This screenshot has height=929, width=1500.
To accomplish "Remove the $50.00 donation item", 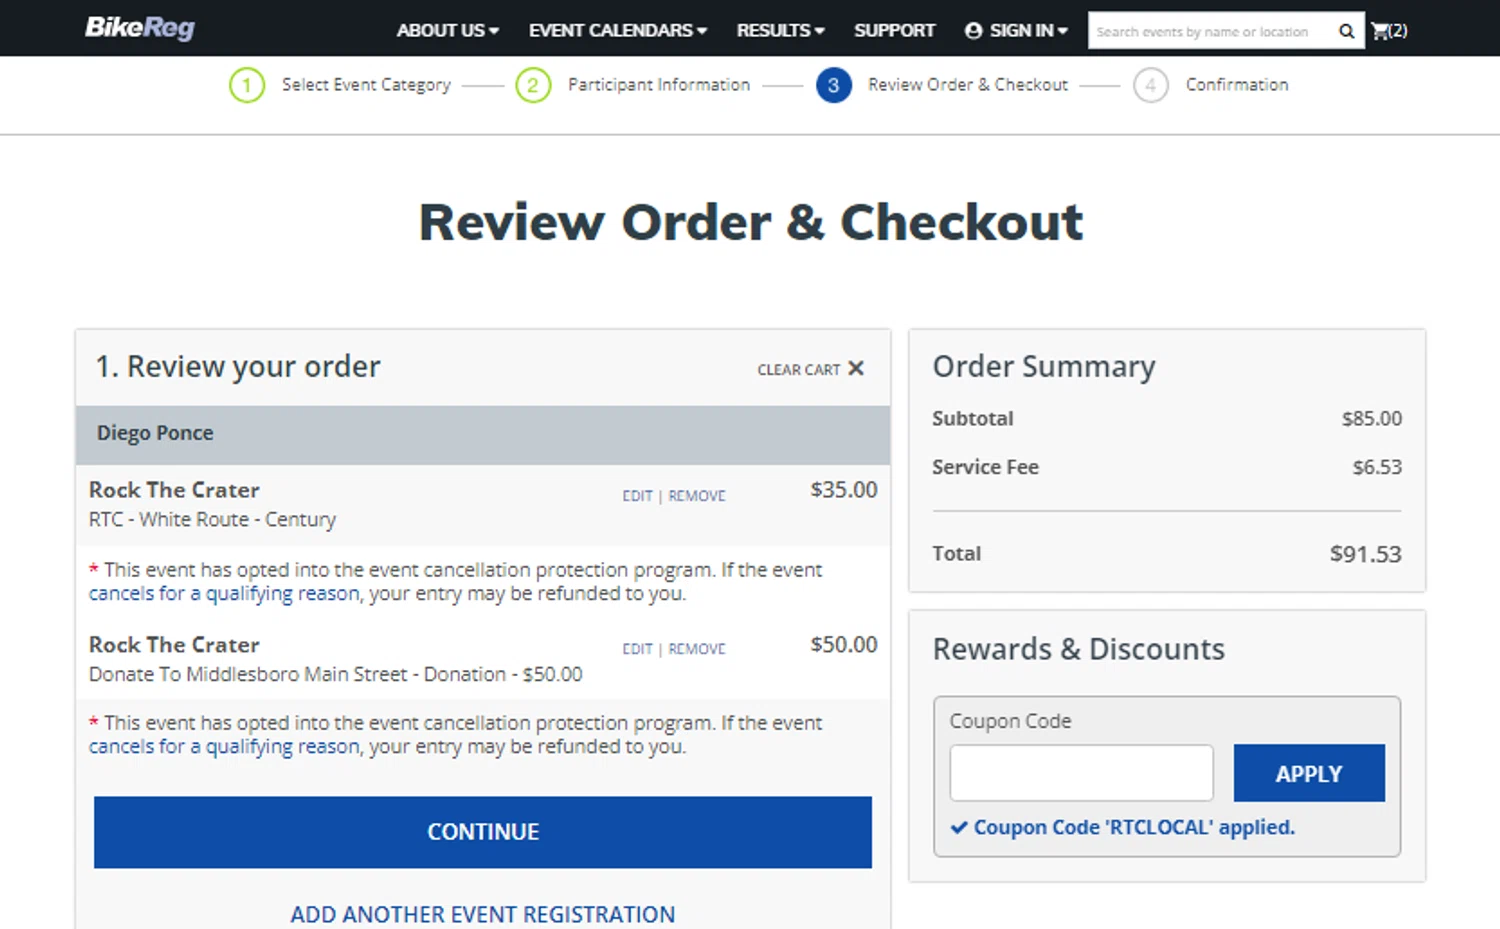I will pyautogui.click(x=697, y=649).
